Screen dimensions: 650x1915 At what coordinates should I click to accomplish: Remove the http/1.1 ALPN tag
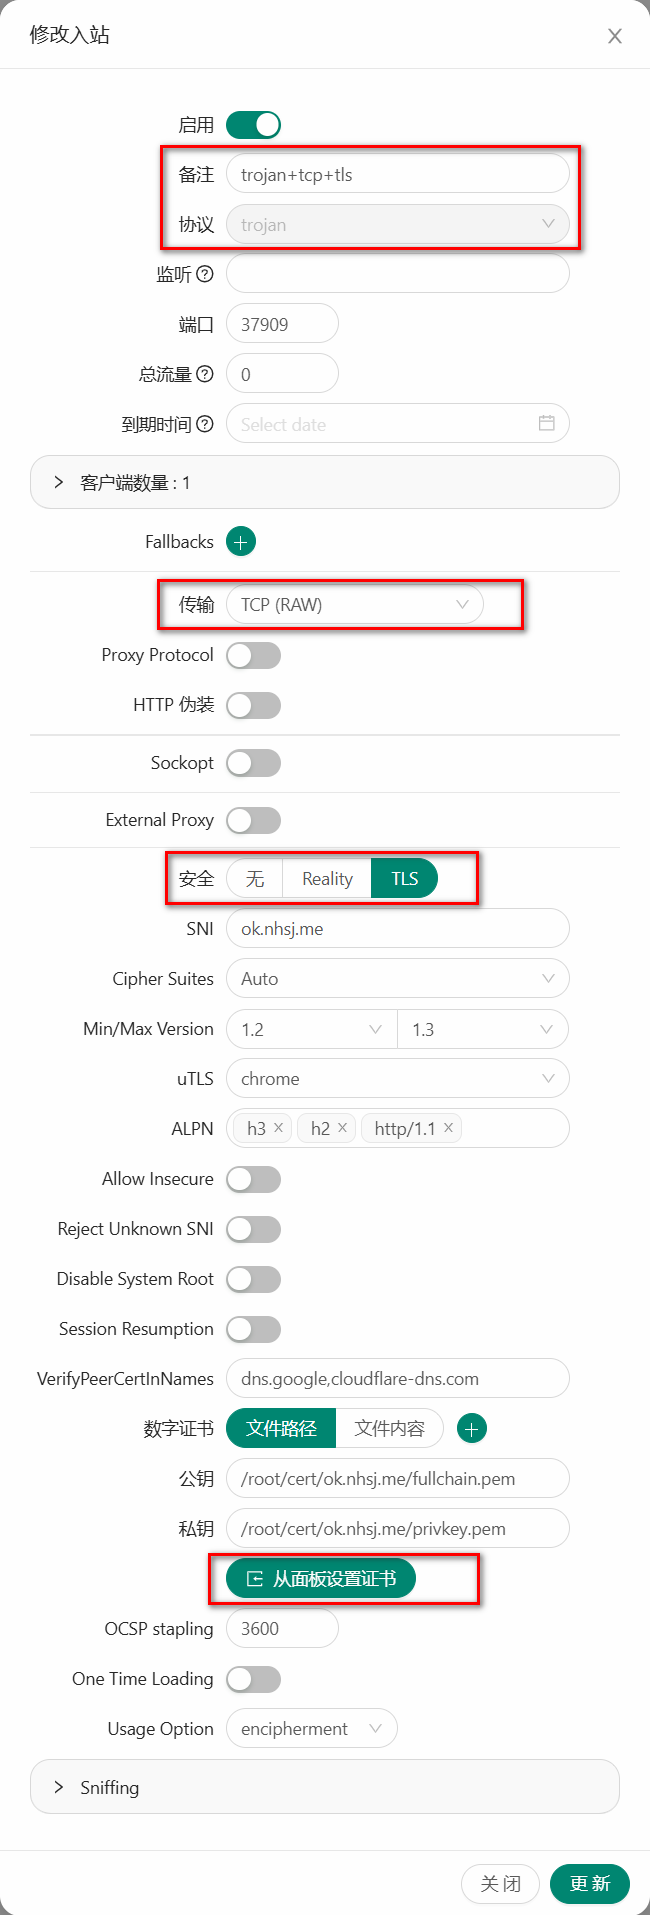pos(449,1128)
